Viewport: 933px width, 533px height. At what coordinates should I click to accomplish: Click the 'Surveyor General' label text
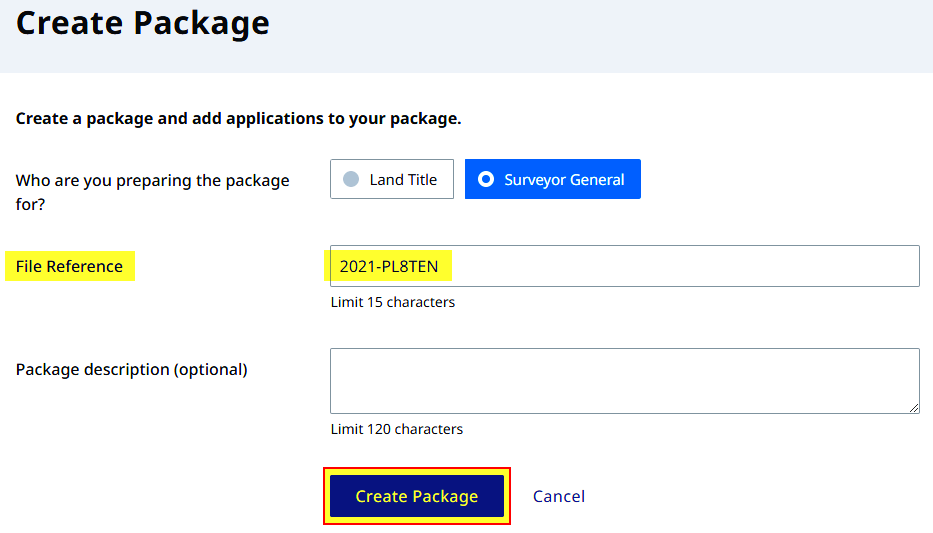[x=564, y=180]
